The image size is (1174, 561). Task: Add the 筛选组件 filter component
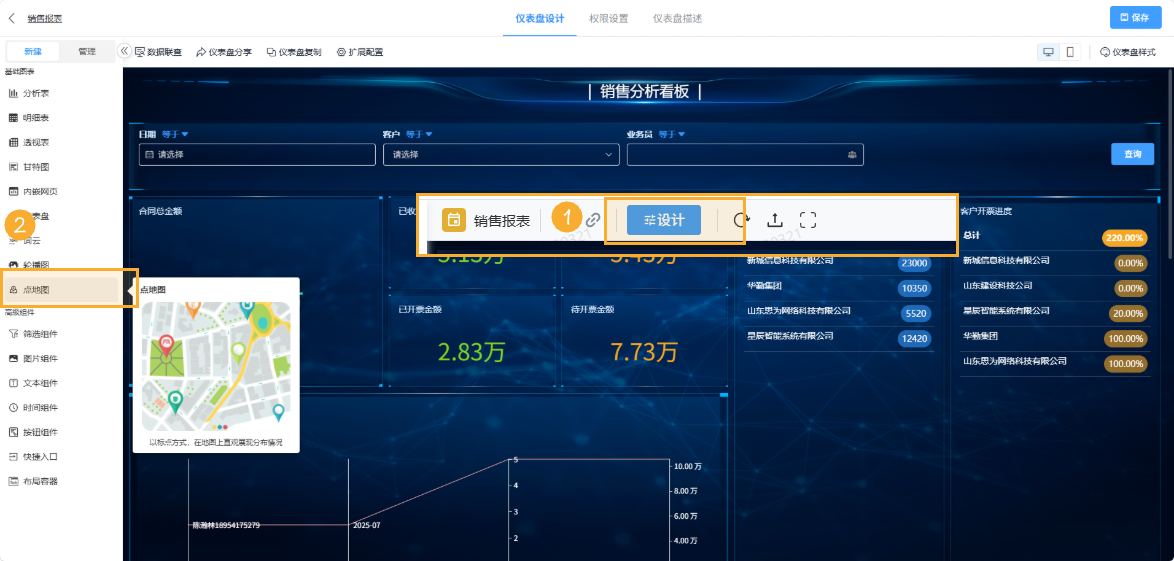coord(40,334)
